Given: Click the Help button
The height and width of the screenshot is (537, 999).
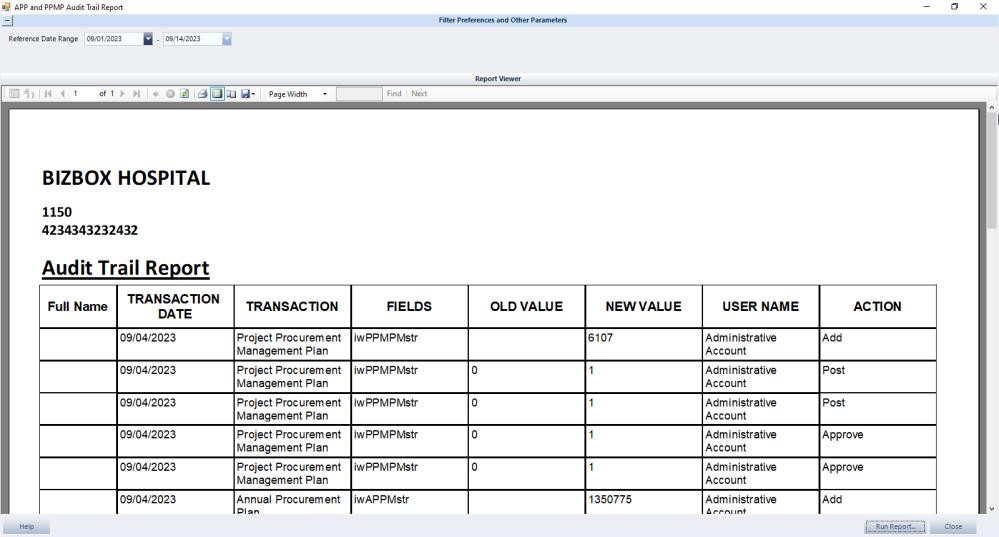Looking at the screenshot, I should coord(25,526).
